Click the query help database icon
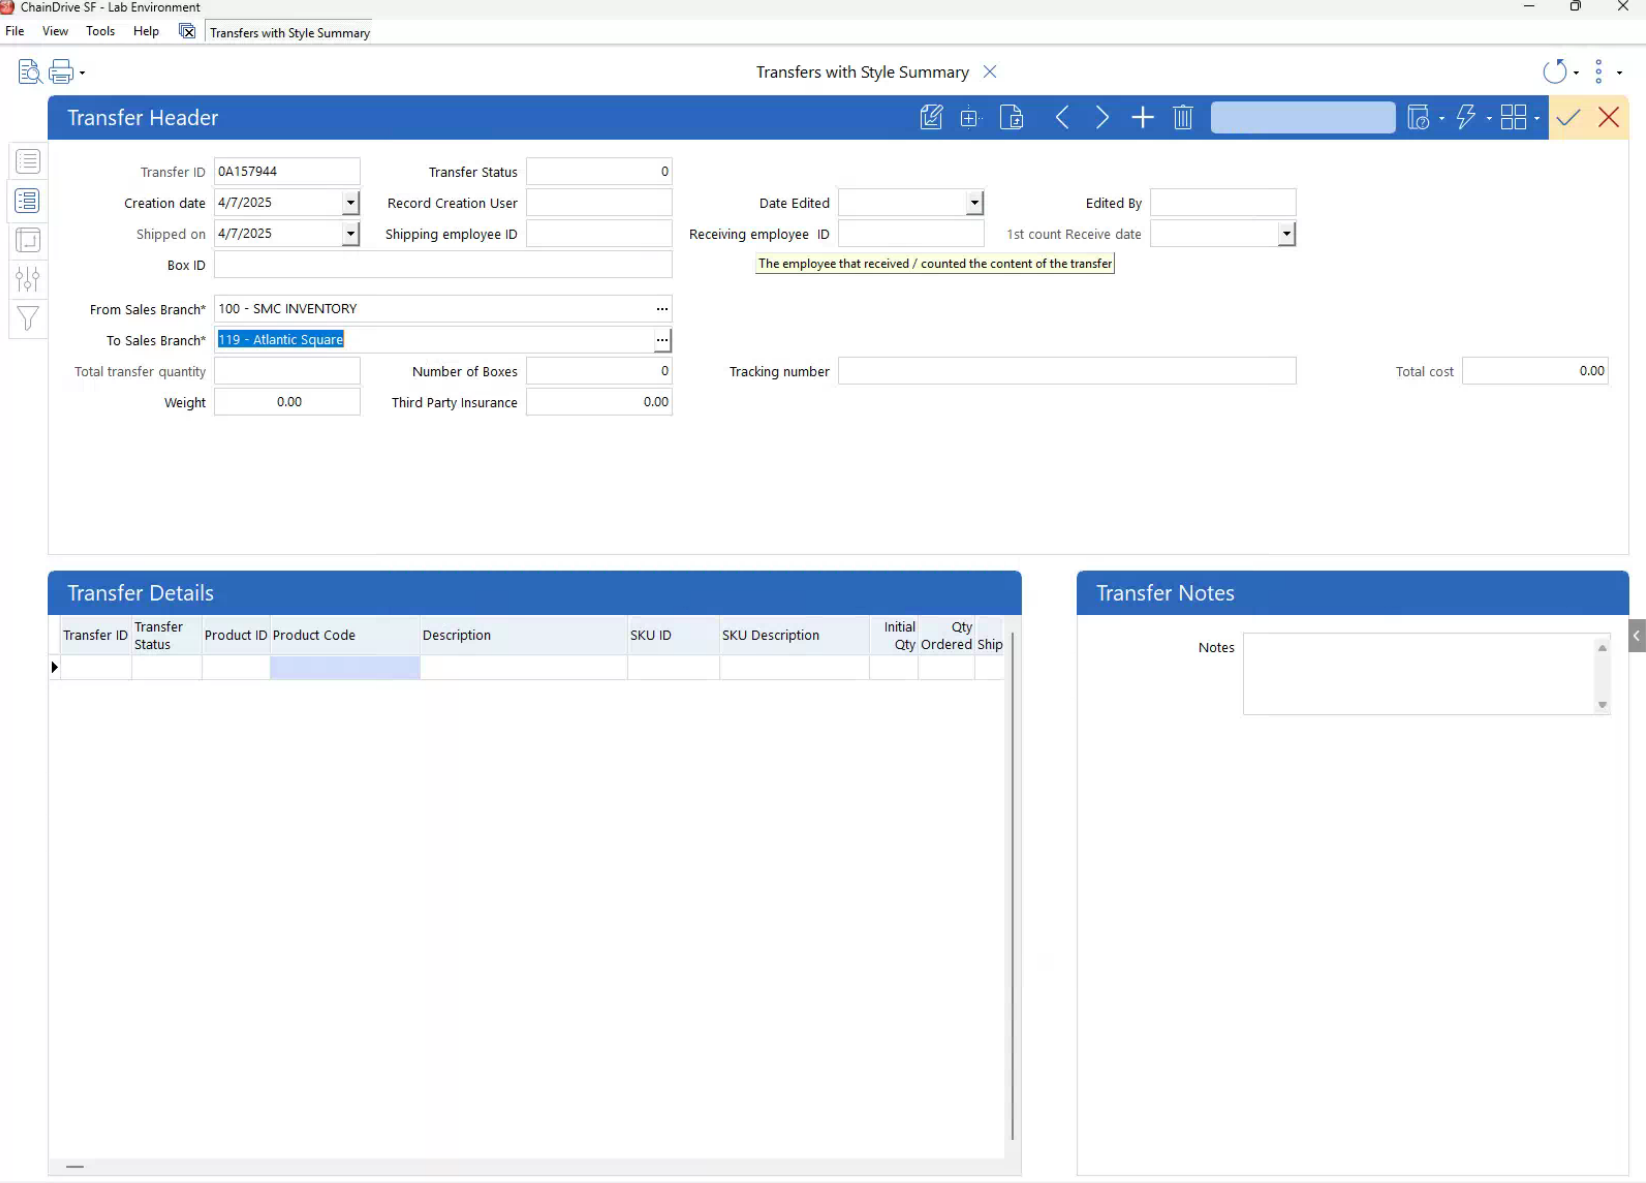 pyautogui.click(x=1418, y=118)
